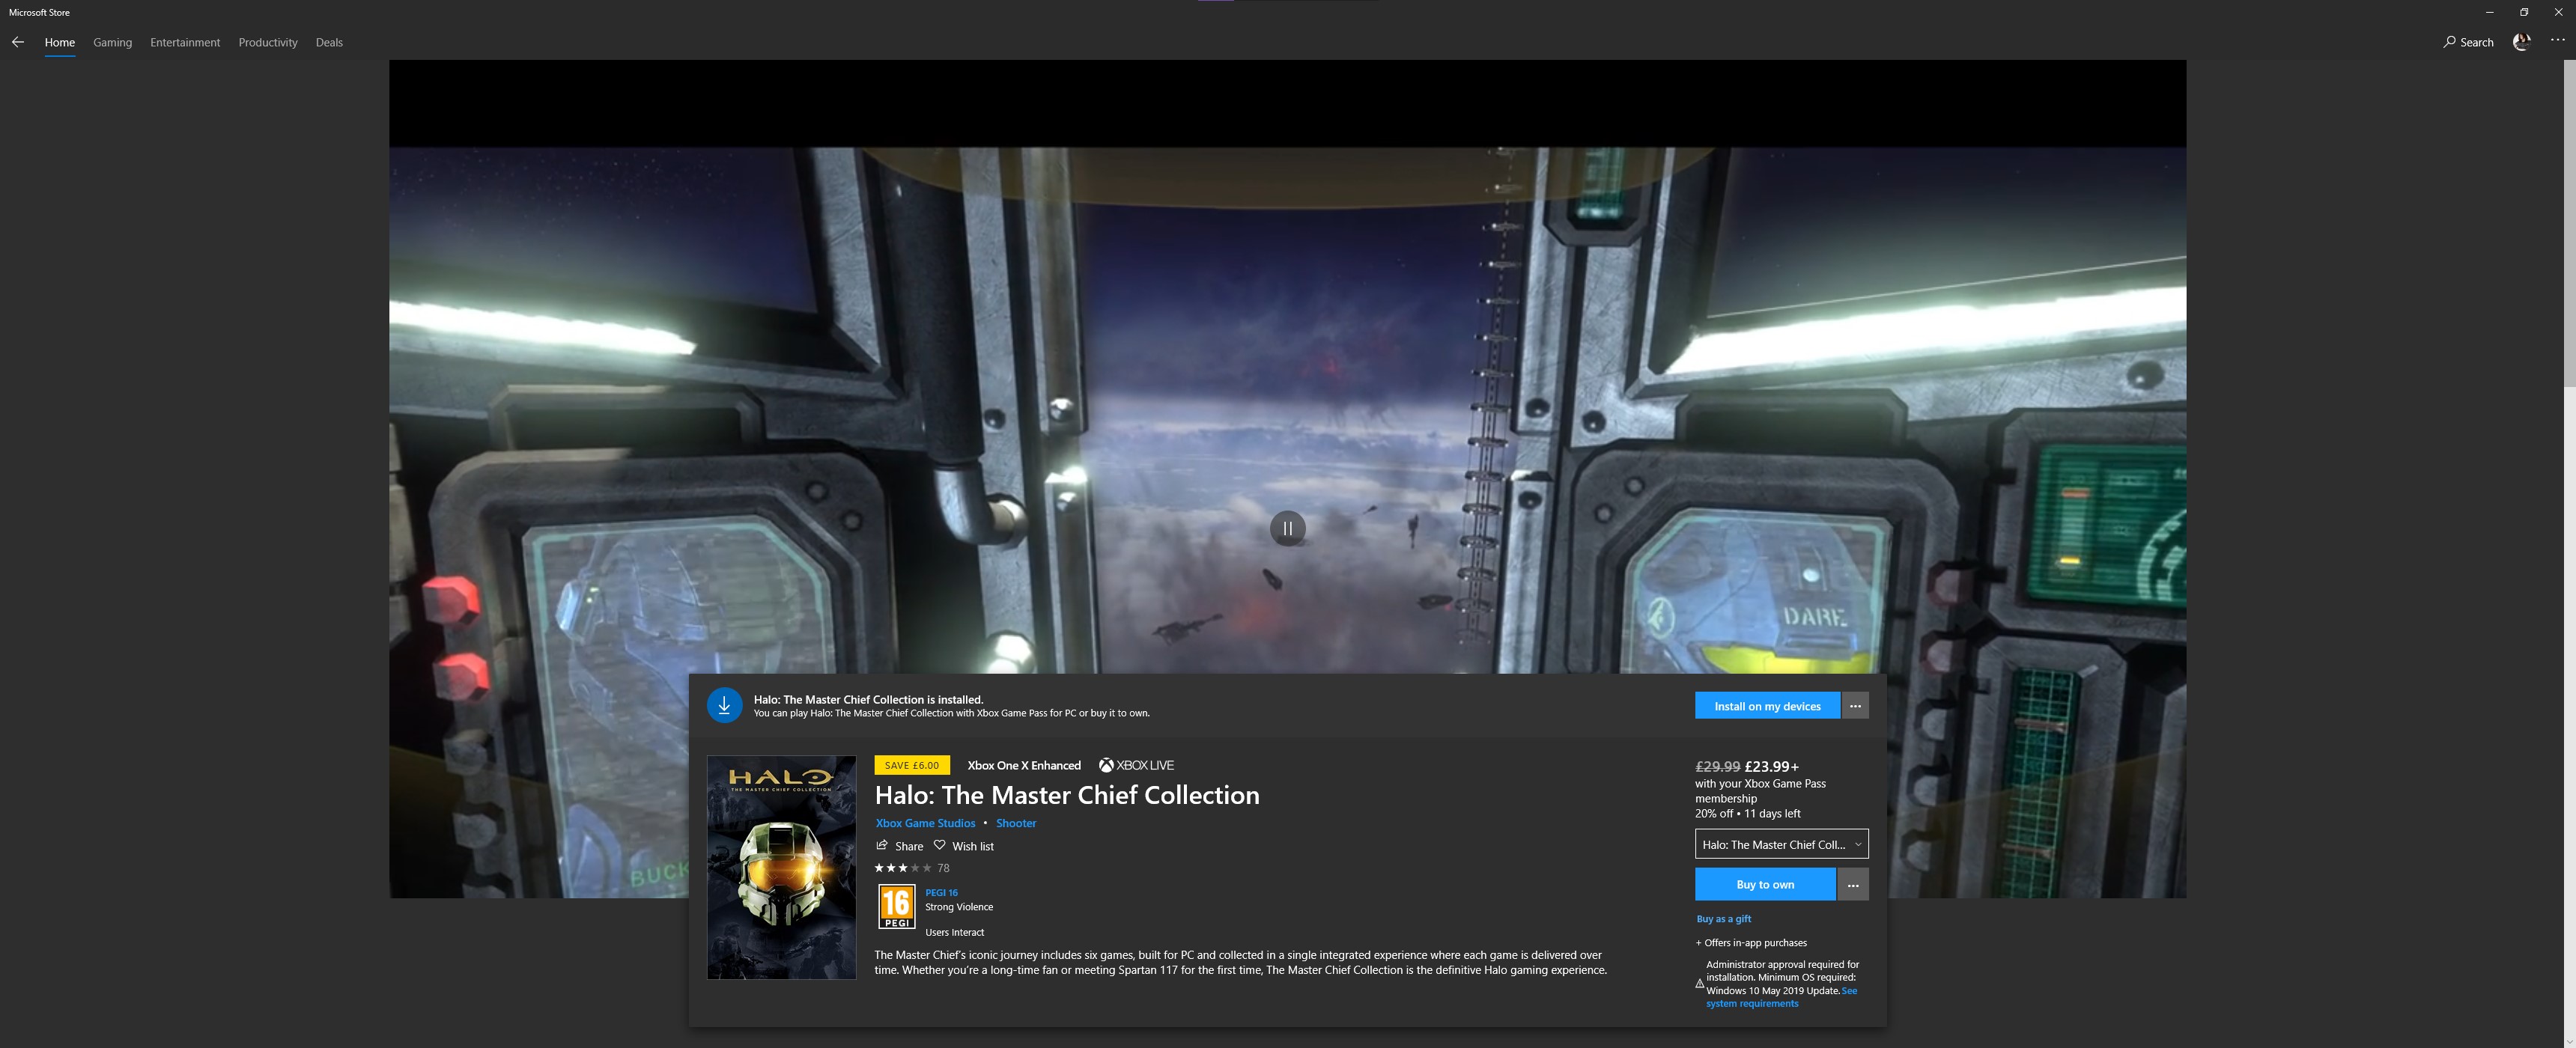Open the Home tab
Screen dimensions: 2576x1048
60,42
